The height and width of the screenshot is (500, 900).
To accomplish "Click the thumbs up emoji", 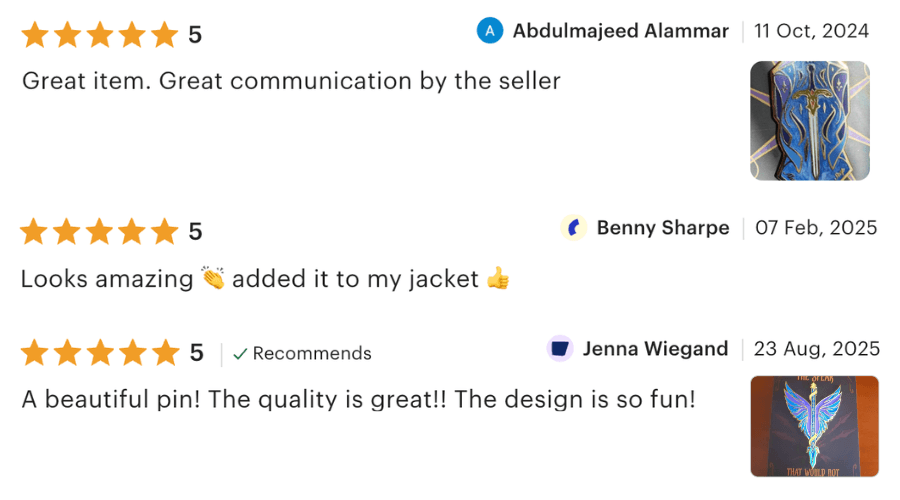I will (x=497, y=279).
